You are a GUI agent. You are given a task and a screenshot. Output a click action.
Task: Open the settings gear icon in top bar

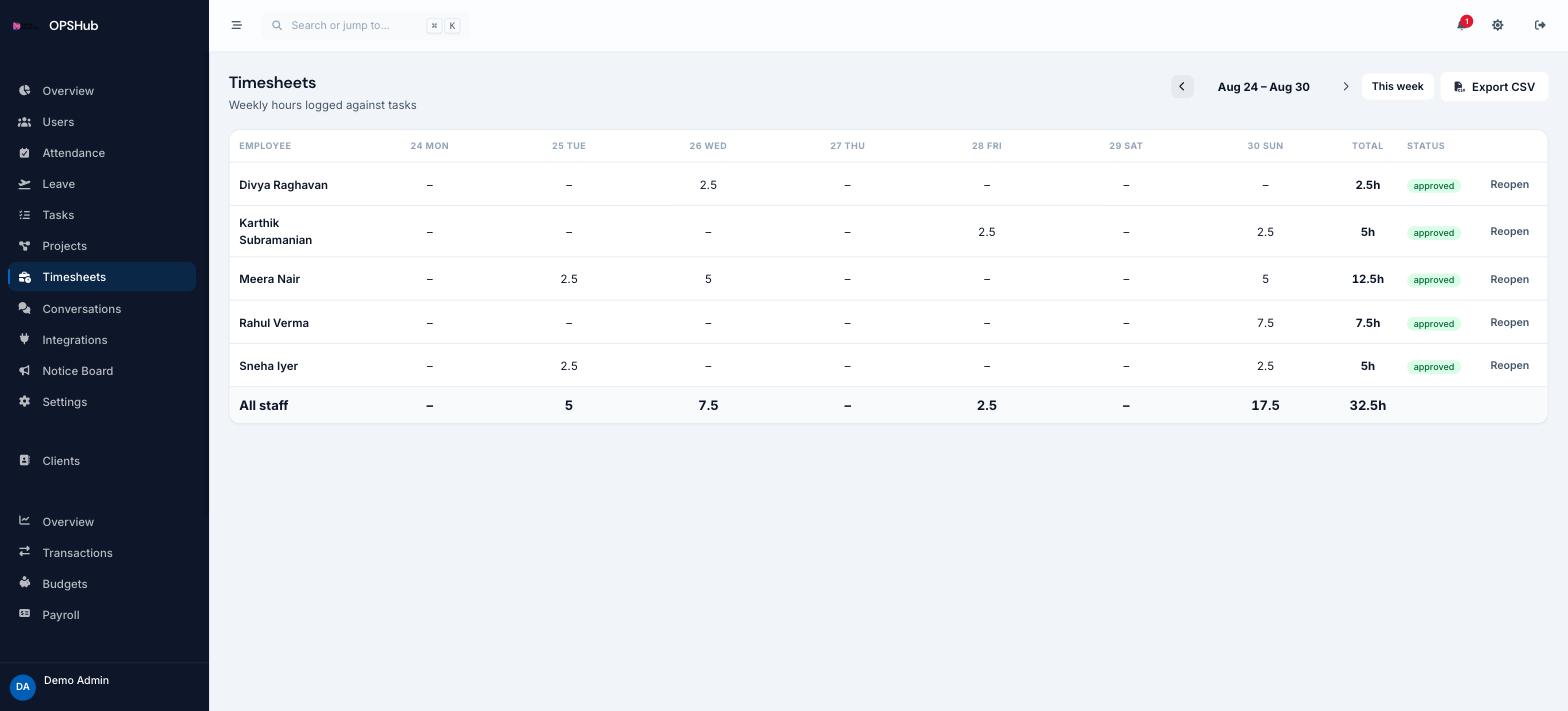[1497, 25]
